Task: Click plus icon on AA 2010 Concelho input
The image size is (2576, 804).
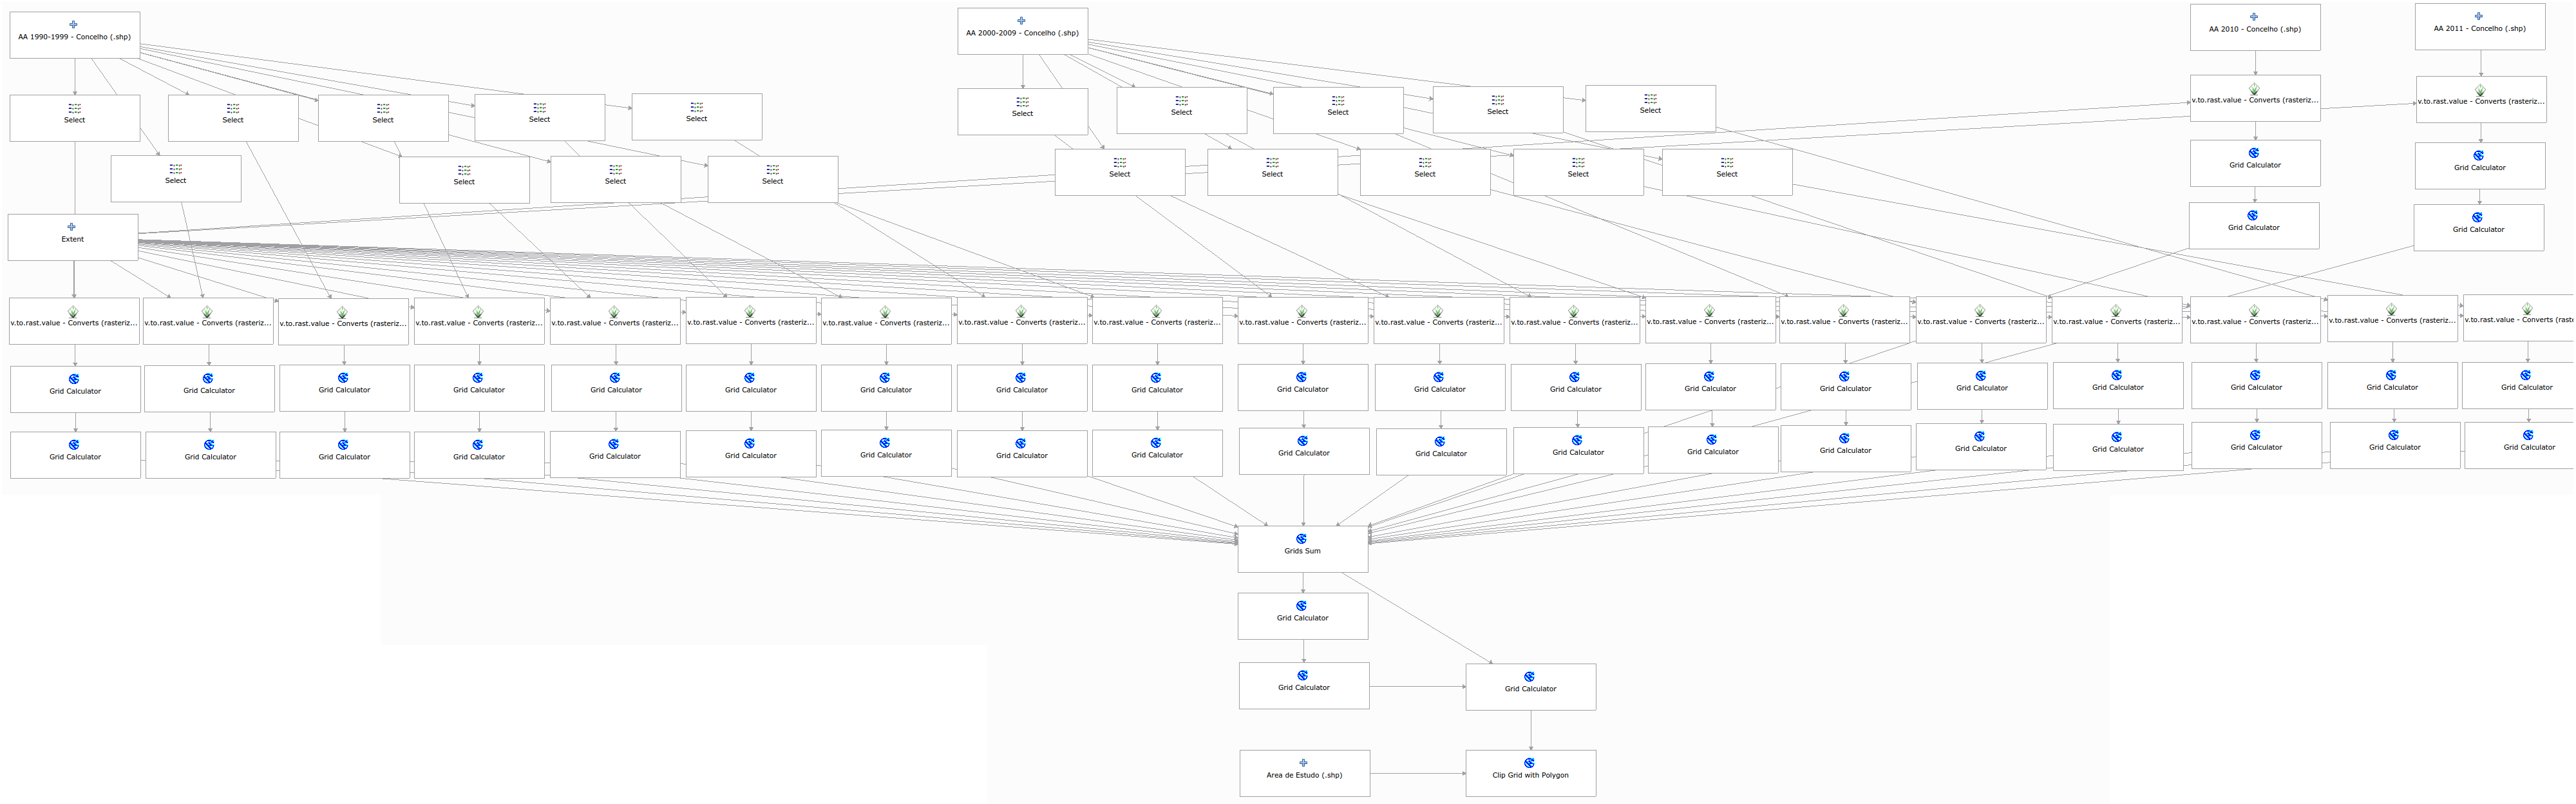Action: coord(2254,17)
